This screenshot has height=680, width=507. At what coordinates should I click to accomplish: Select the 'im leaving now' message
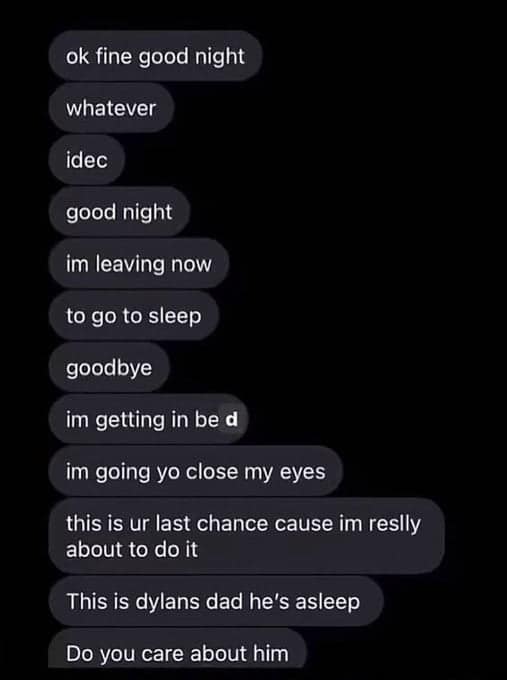(x=139, y=264)
